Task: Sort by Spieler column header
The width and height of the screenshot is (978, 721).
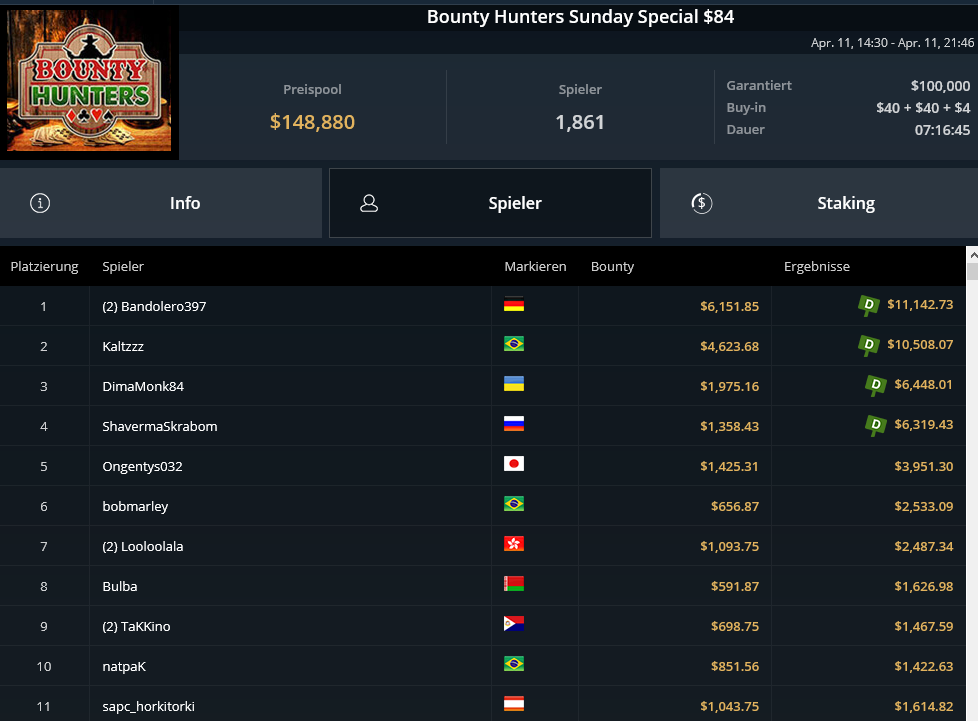Action: pos(123,266)
